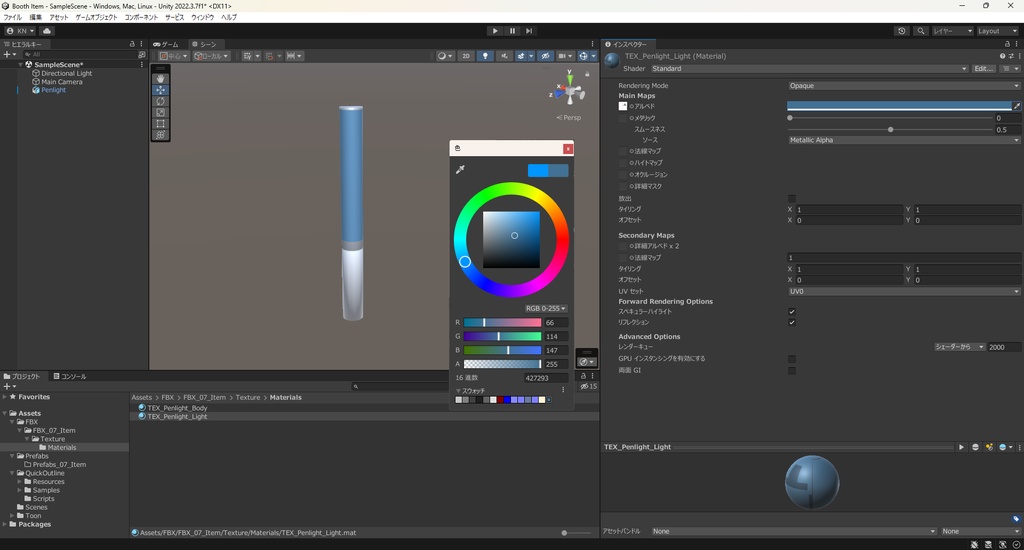Click the albedo field eyedropper icon
1024x550 pixels.
1016,106
